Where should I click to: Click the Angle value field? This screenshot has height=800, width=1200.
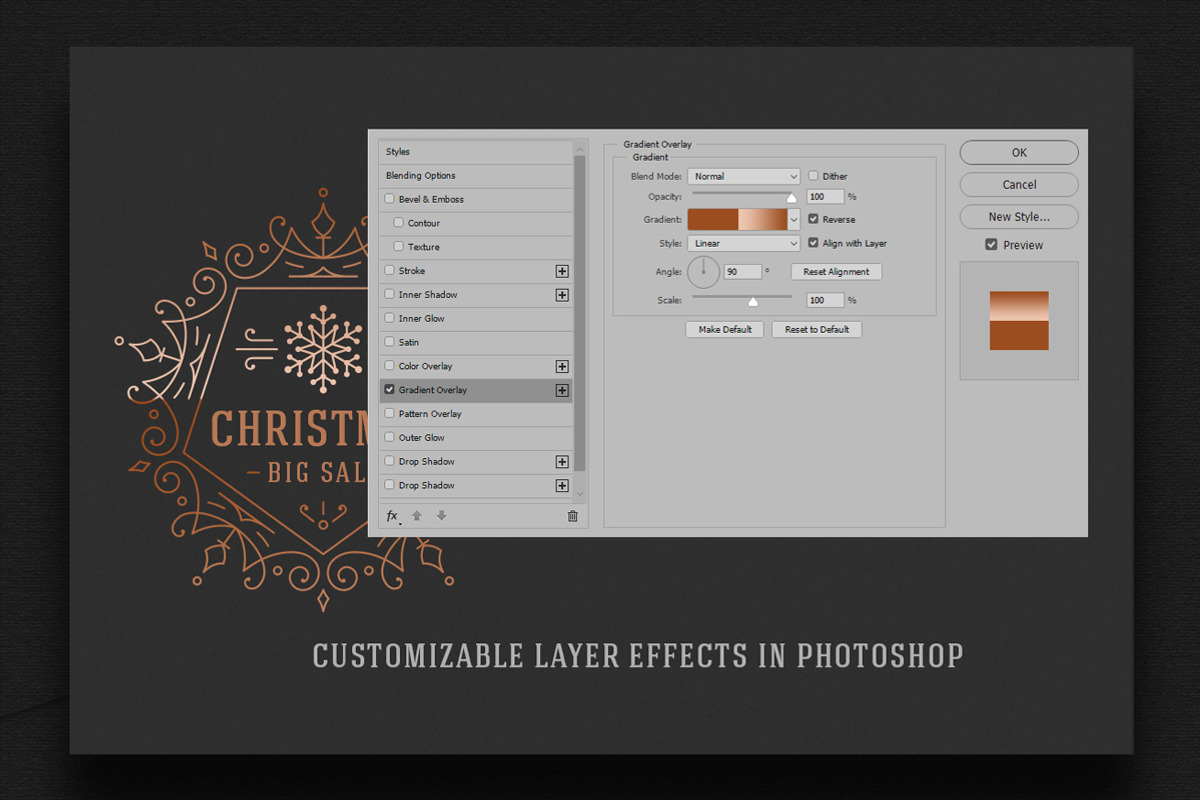[743, 272]
